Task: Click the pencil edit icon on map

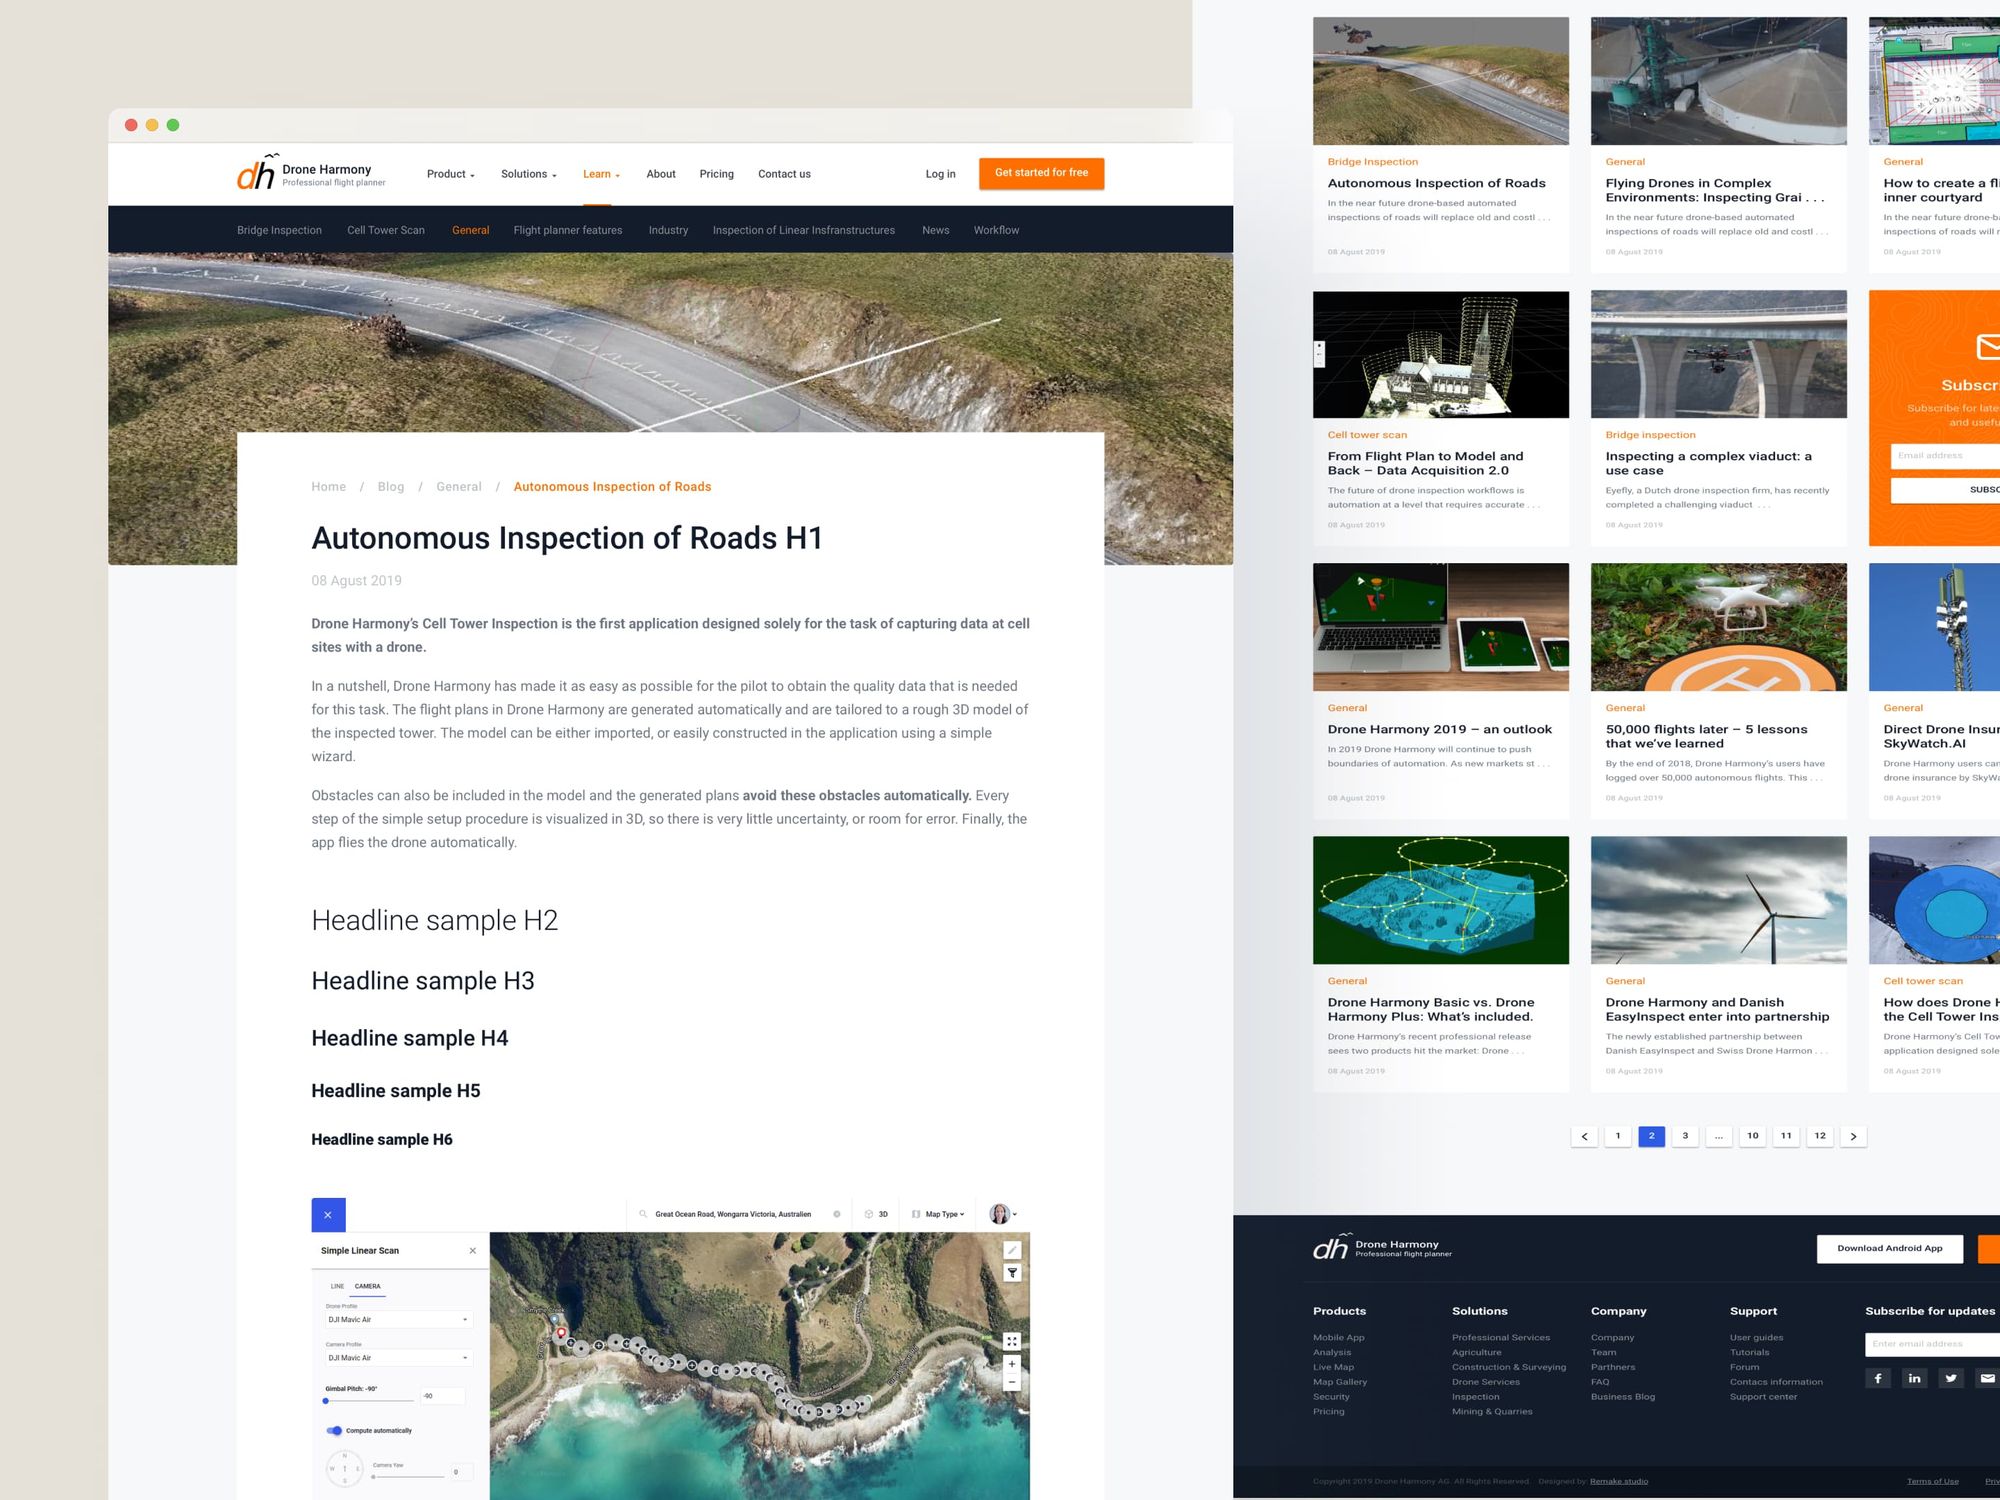Action: point(1012,1250)
